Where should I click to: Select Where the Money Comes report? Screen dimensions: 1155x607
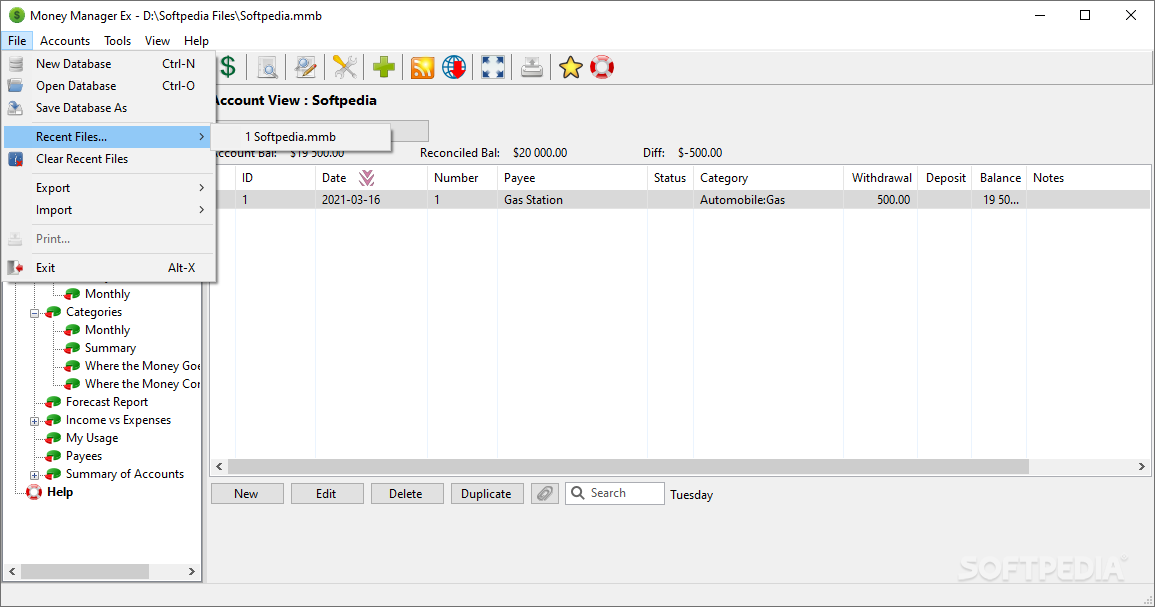[142, 384]
